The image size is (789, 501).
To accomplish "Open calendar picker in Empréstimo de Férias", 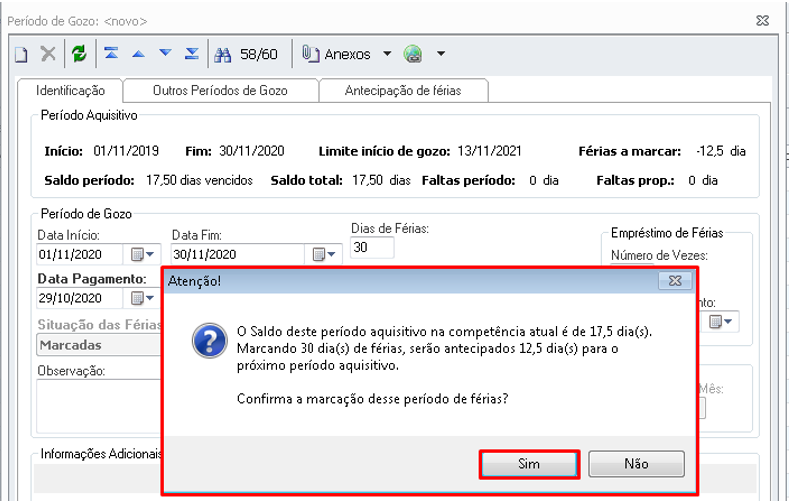I will click(x=720, y=321).
